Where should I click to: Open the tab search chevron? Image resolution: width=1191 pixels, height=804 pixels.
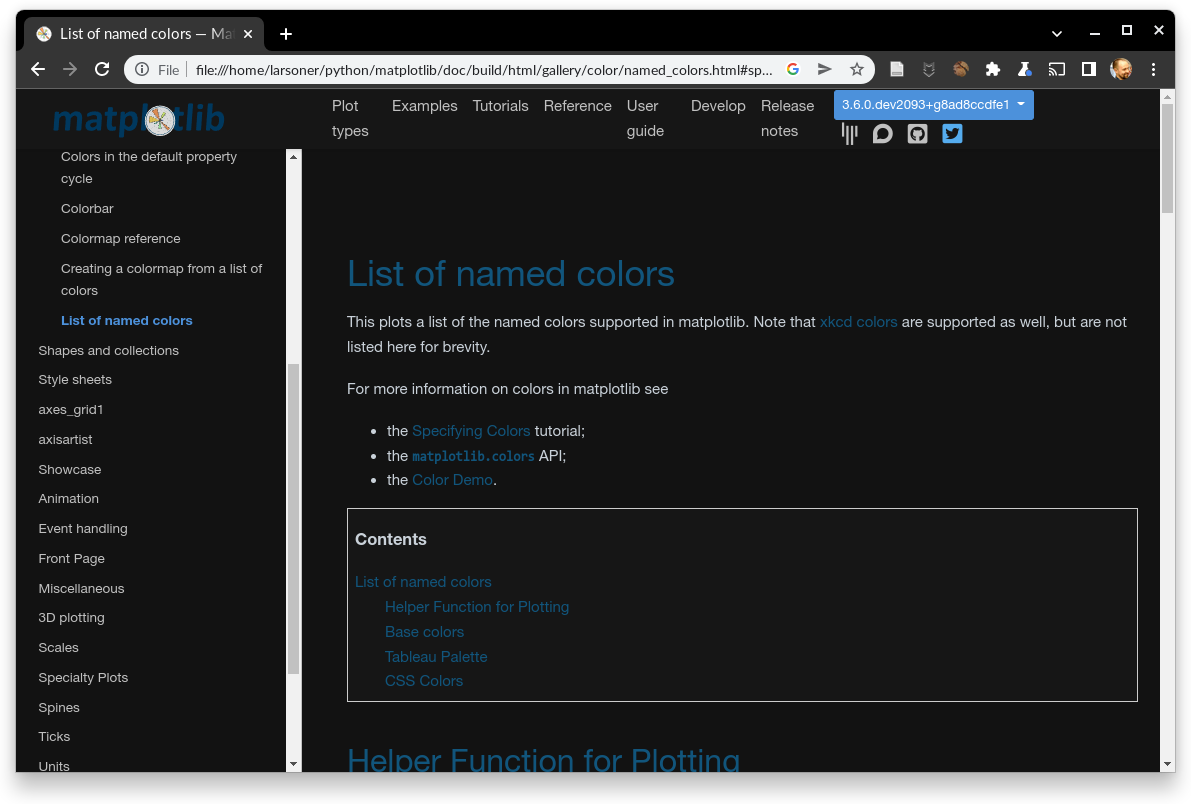[x=1057, y=33]
